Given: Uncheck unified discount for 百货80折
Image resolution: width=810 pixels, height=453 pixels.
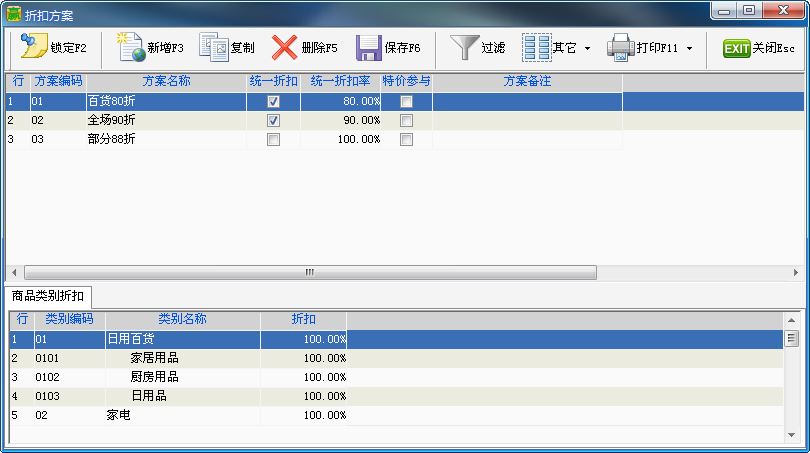Looking at the screenshot, I should [x=273, y=102].
